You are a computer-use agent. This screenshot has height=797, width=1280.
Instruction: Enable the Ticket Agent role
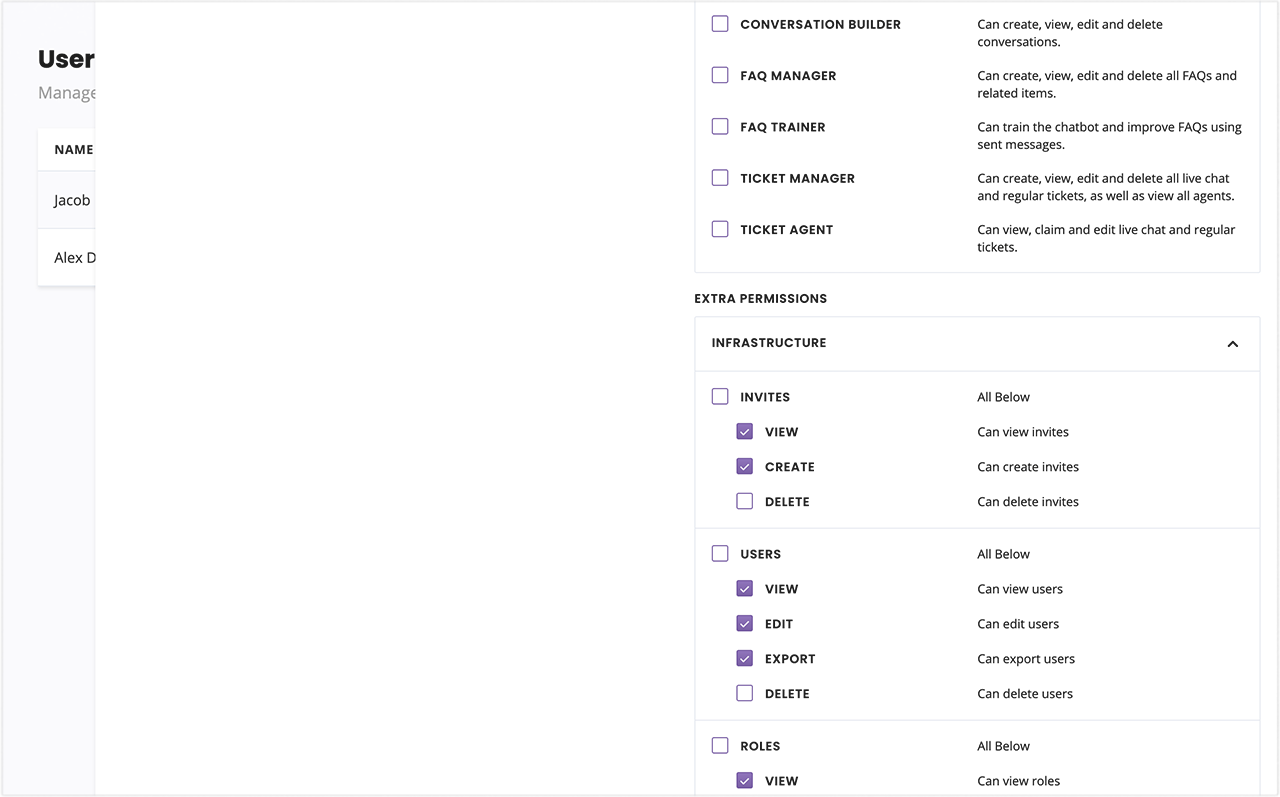[720, 229]
